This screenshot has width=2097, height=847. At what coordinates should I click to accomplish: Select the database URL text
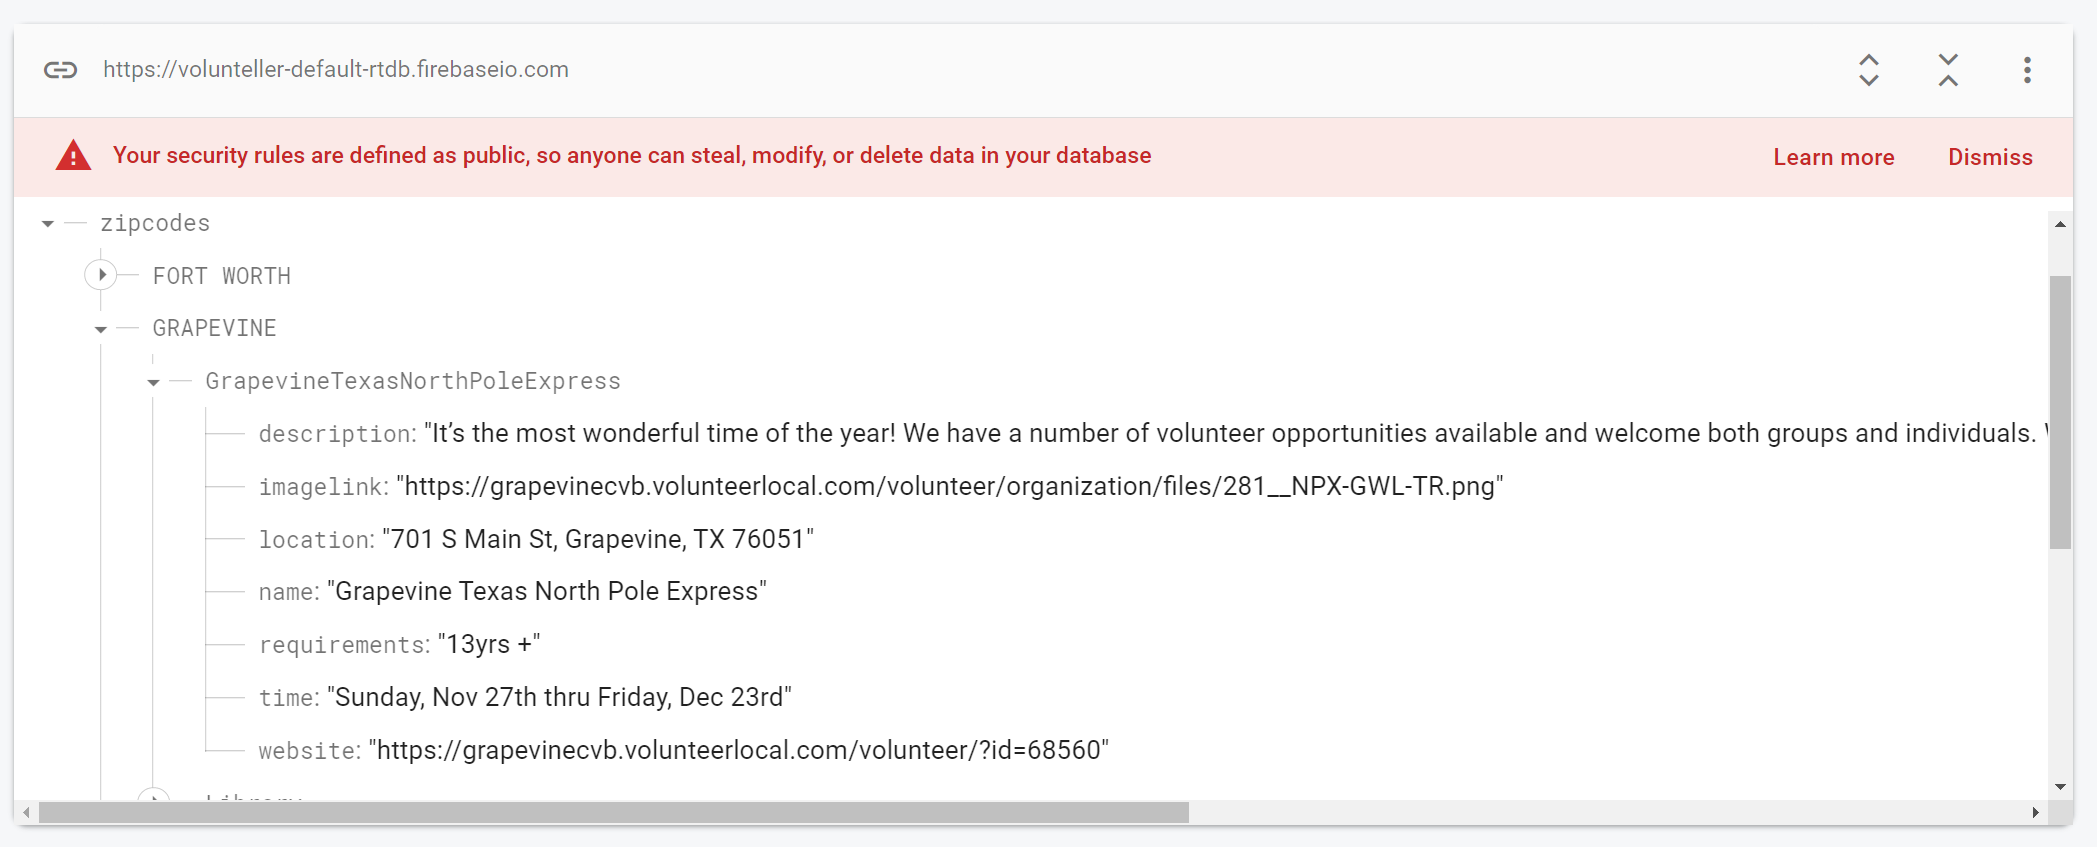click(336, 69)
